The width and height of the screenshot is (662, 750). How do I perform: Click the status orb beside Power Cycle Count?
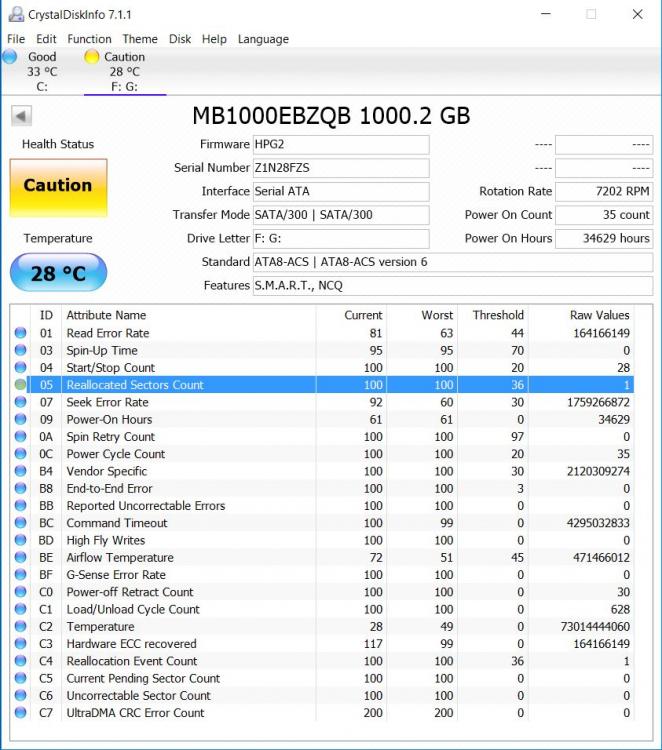(21, 453)
